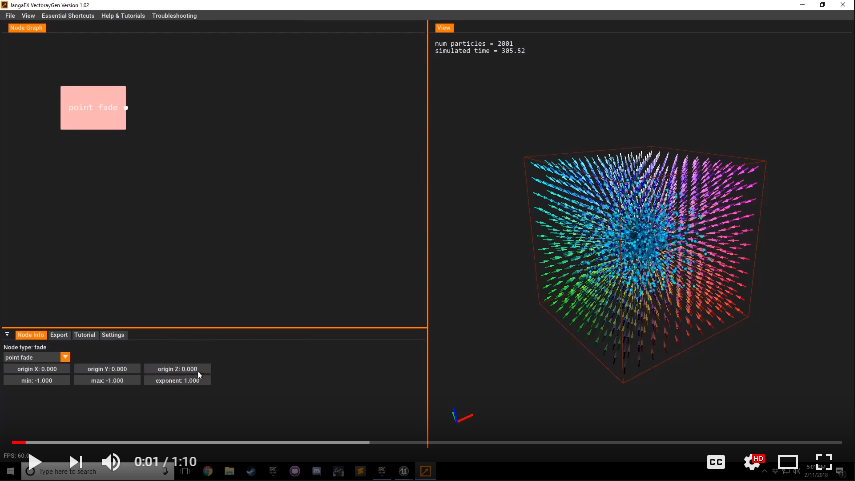Open Task View on taskbar
The height and width of the screenshot is (481, 855).
coord(185,471)
